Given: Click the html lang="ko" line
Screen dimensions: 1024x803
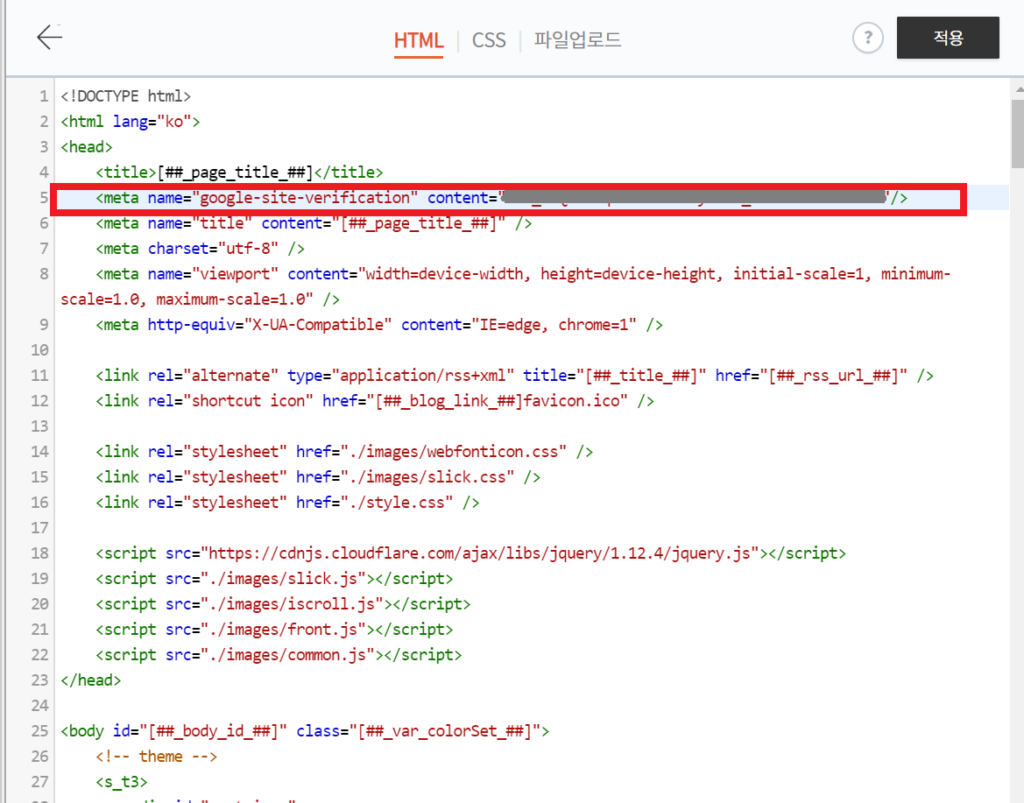Looking at the screenshot, I should pos(131,122).
